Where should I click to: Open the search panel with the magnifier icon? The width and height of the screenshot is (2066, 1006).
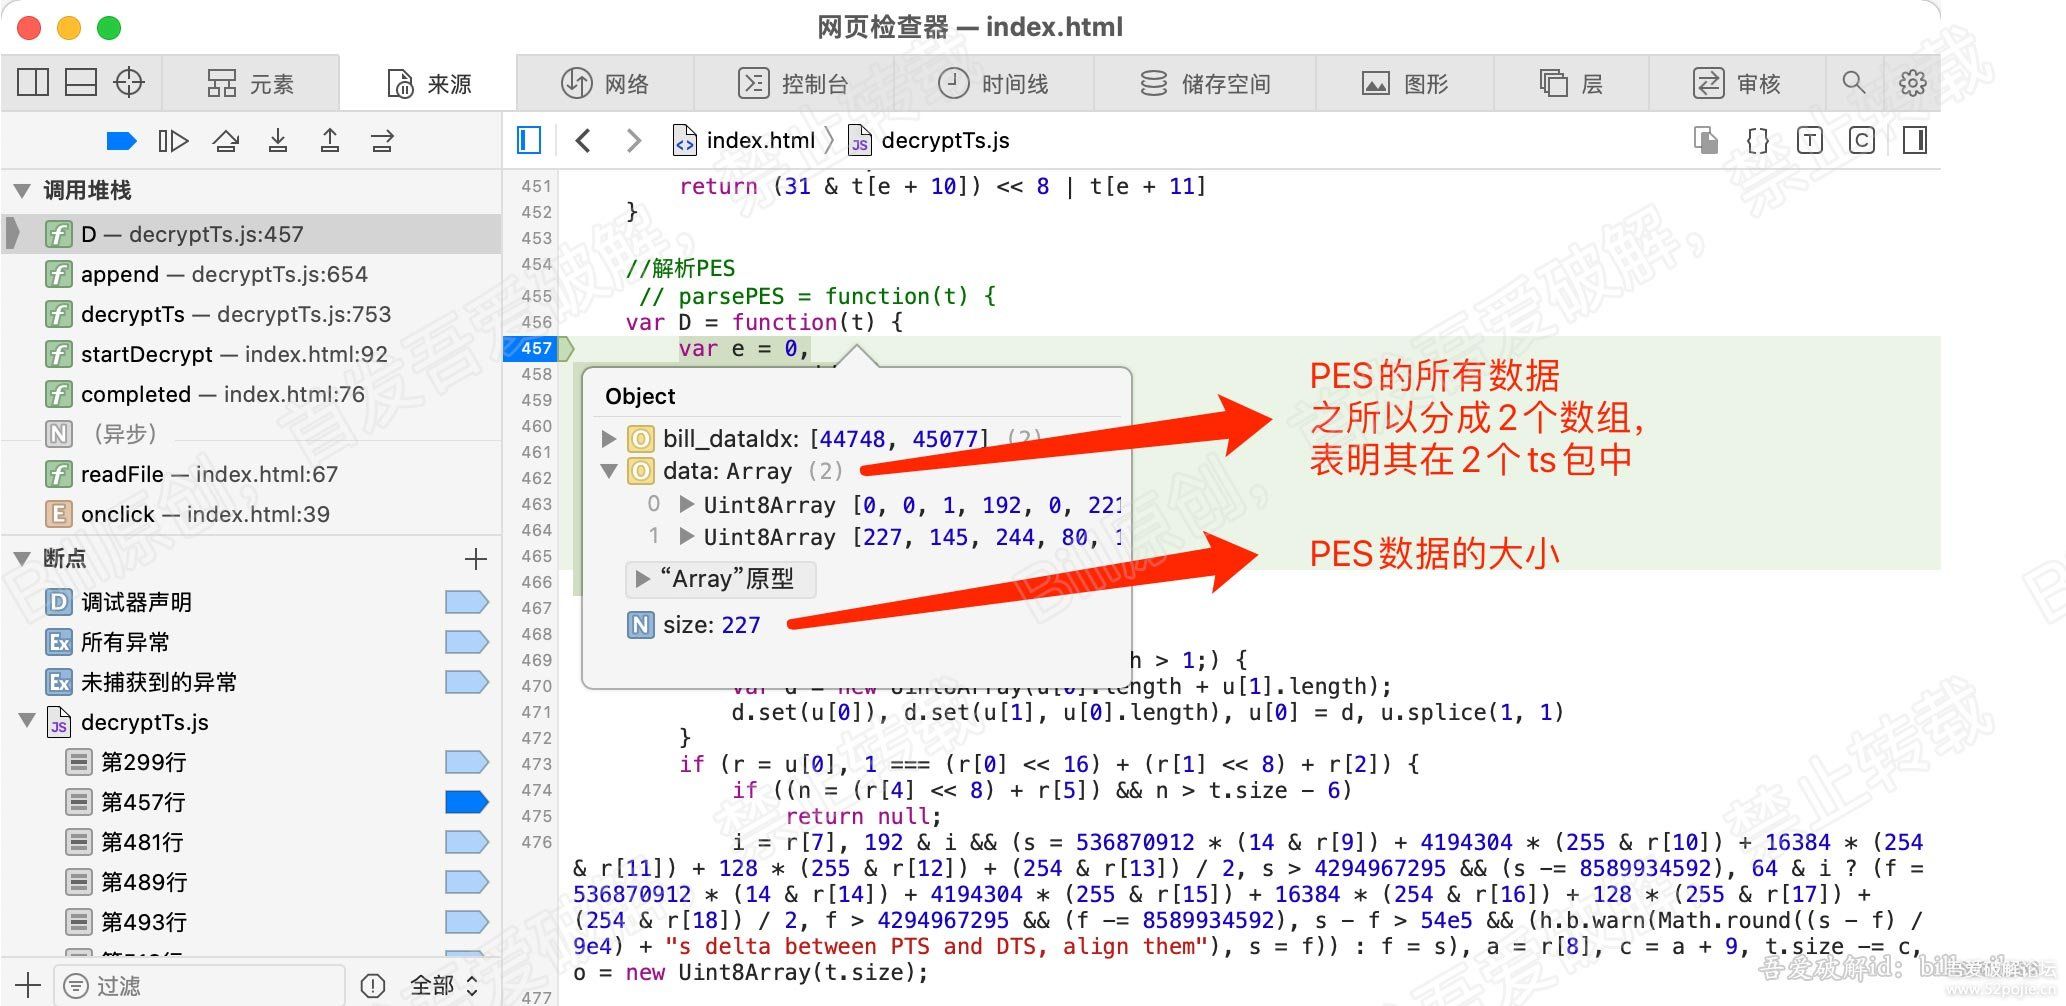pos(1854,82)
